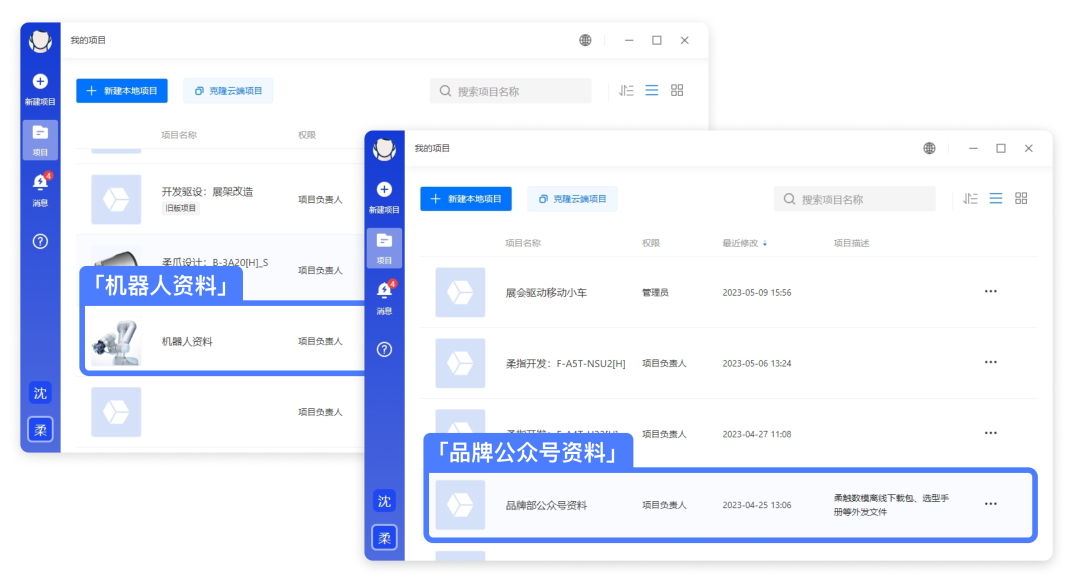Click the sort order icon beside the view toggles
The image size is (1080, 588).
click(x=970, y=198)
